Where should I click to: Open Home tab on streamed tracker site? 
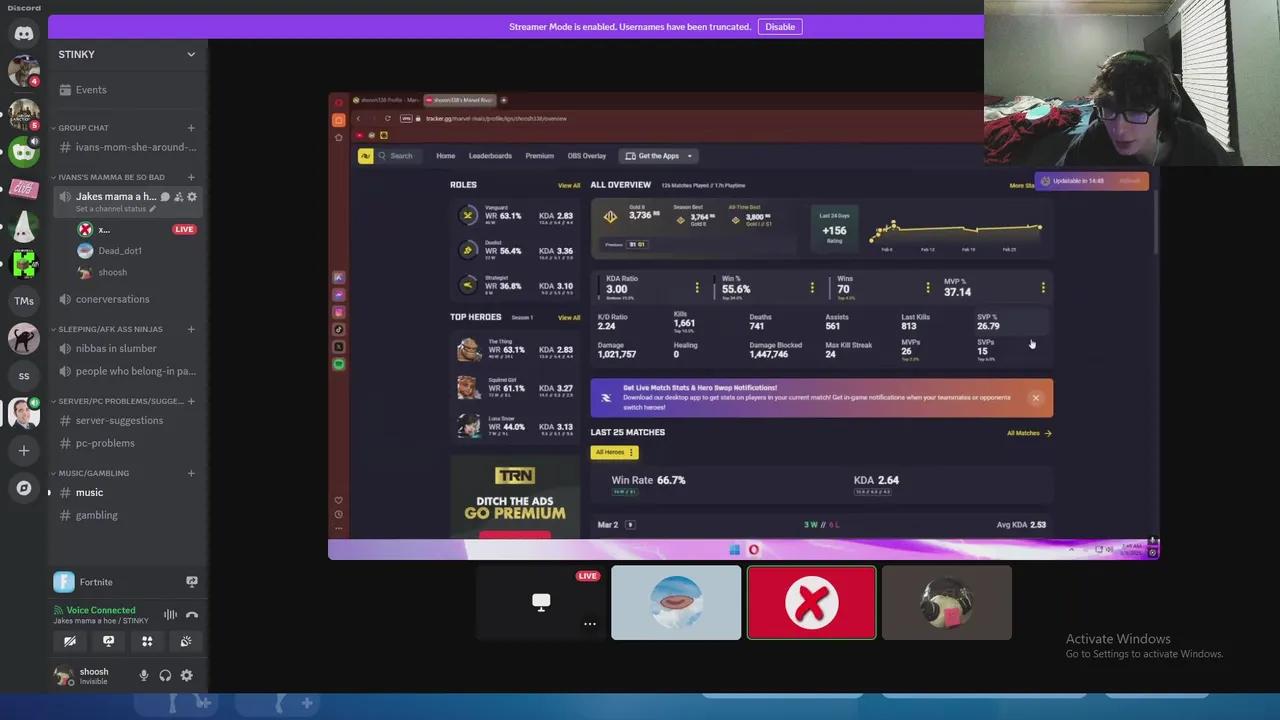point(445,156)
